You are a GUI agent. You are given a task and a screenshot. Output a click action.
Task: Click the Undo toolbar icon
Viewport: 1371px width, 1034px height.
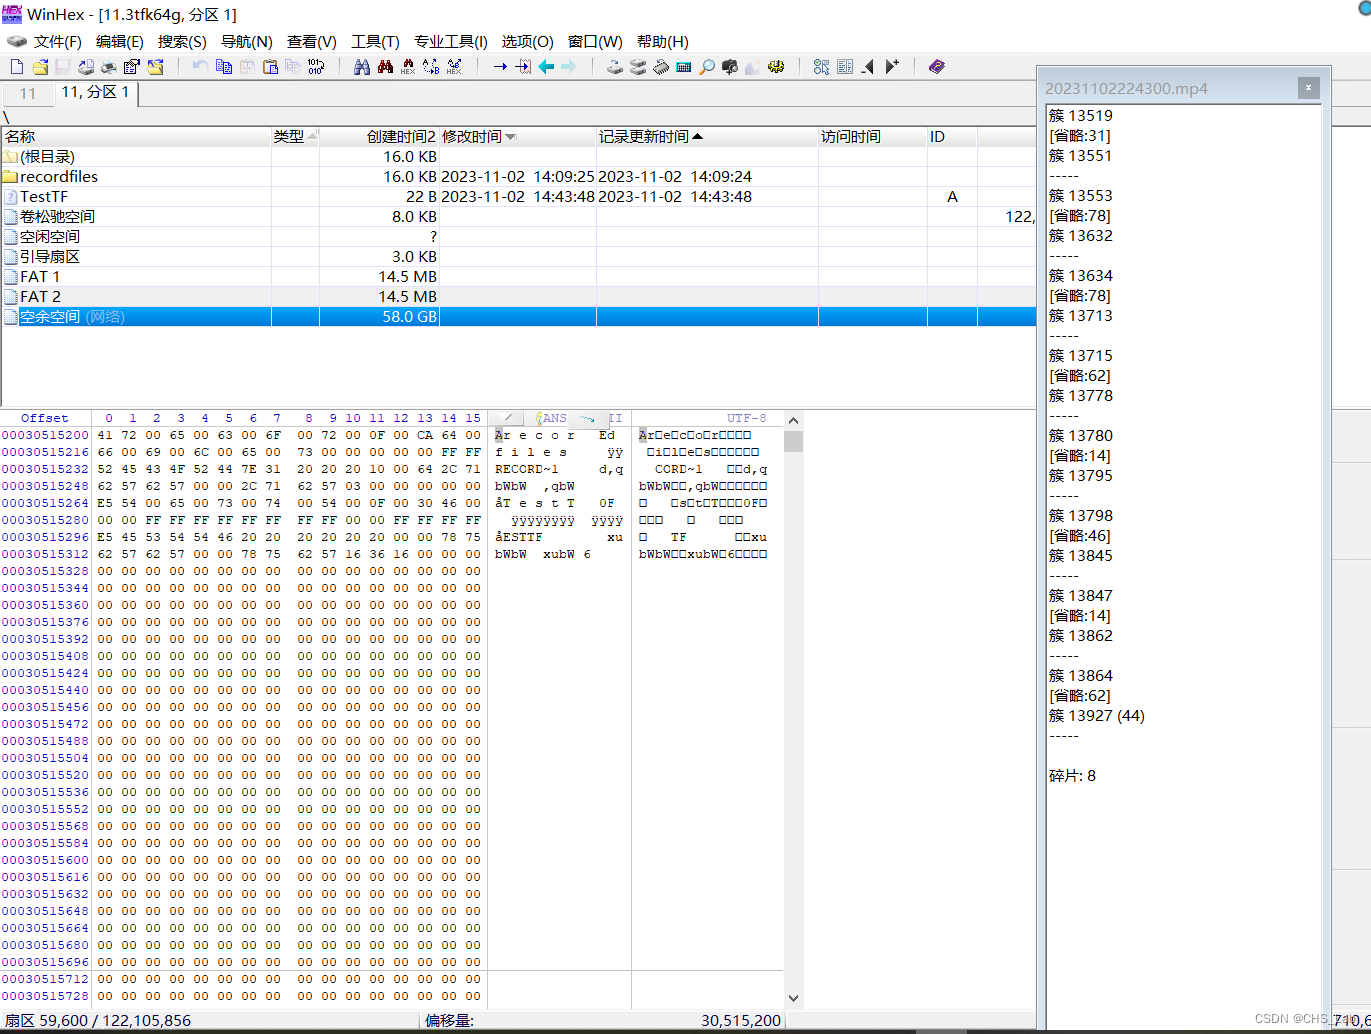201,67
